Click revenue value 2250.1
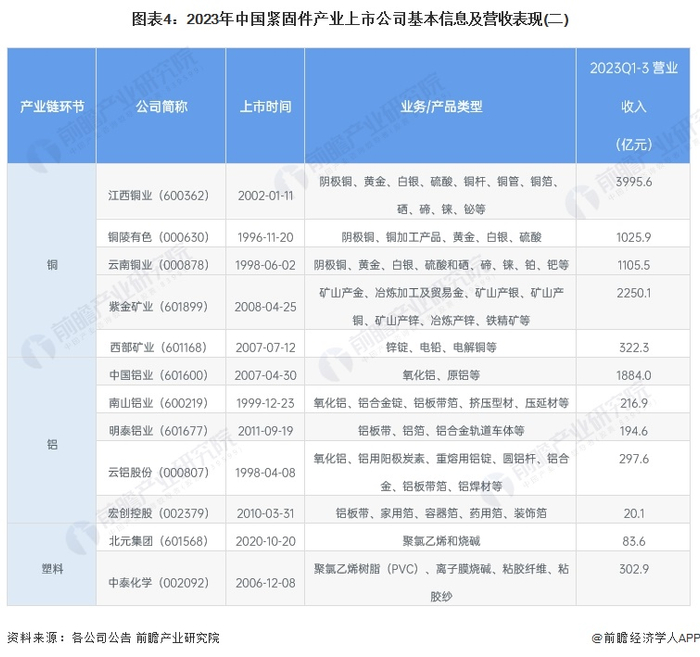Viewport: 700px width, 657px height. pos(633,293)
